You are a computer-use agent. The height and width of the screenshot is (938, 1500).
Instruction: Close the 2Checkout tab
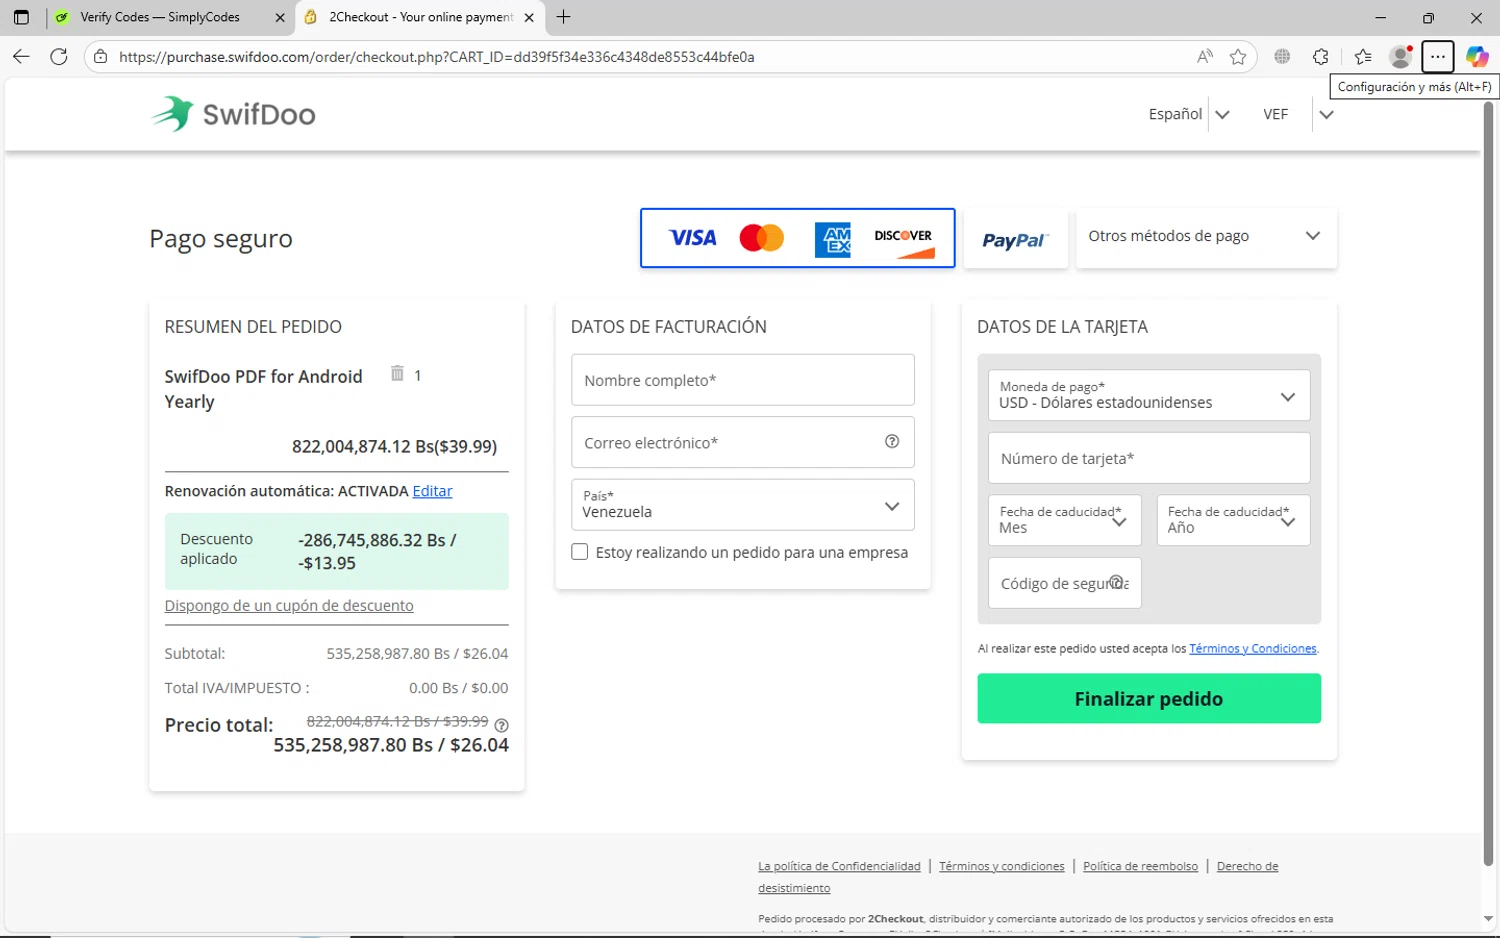point(529,17)
